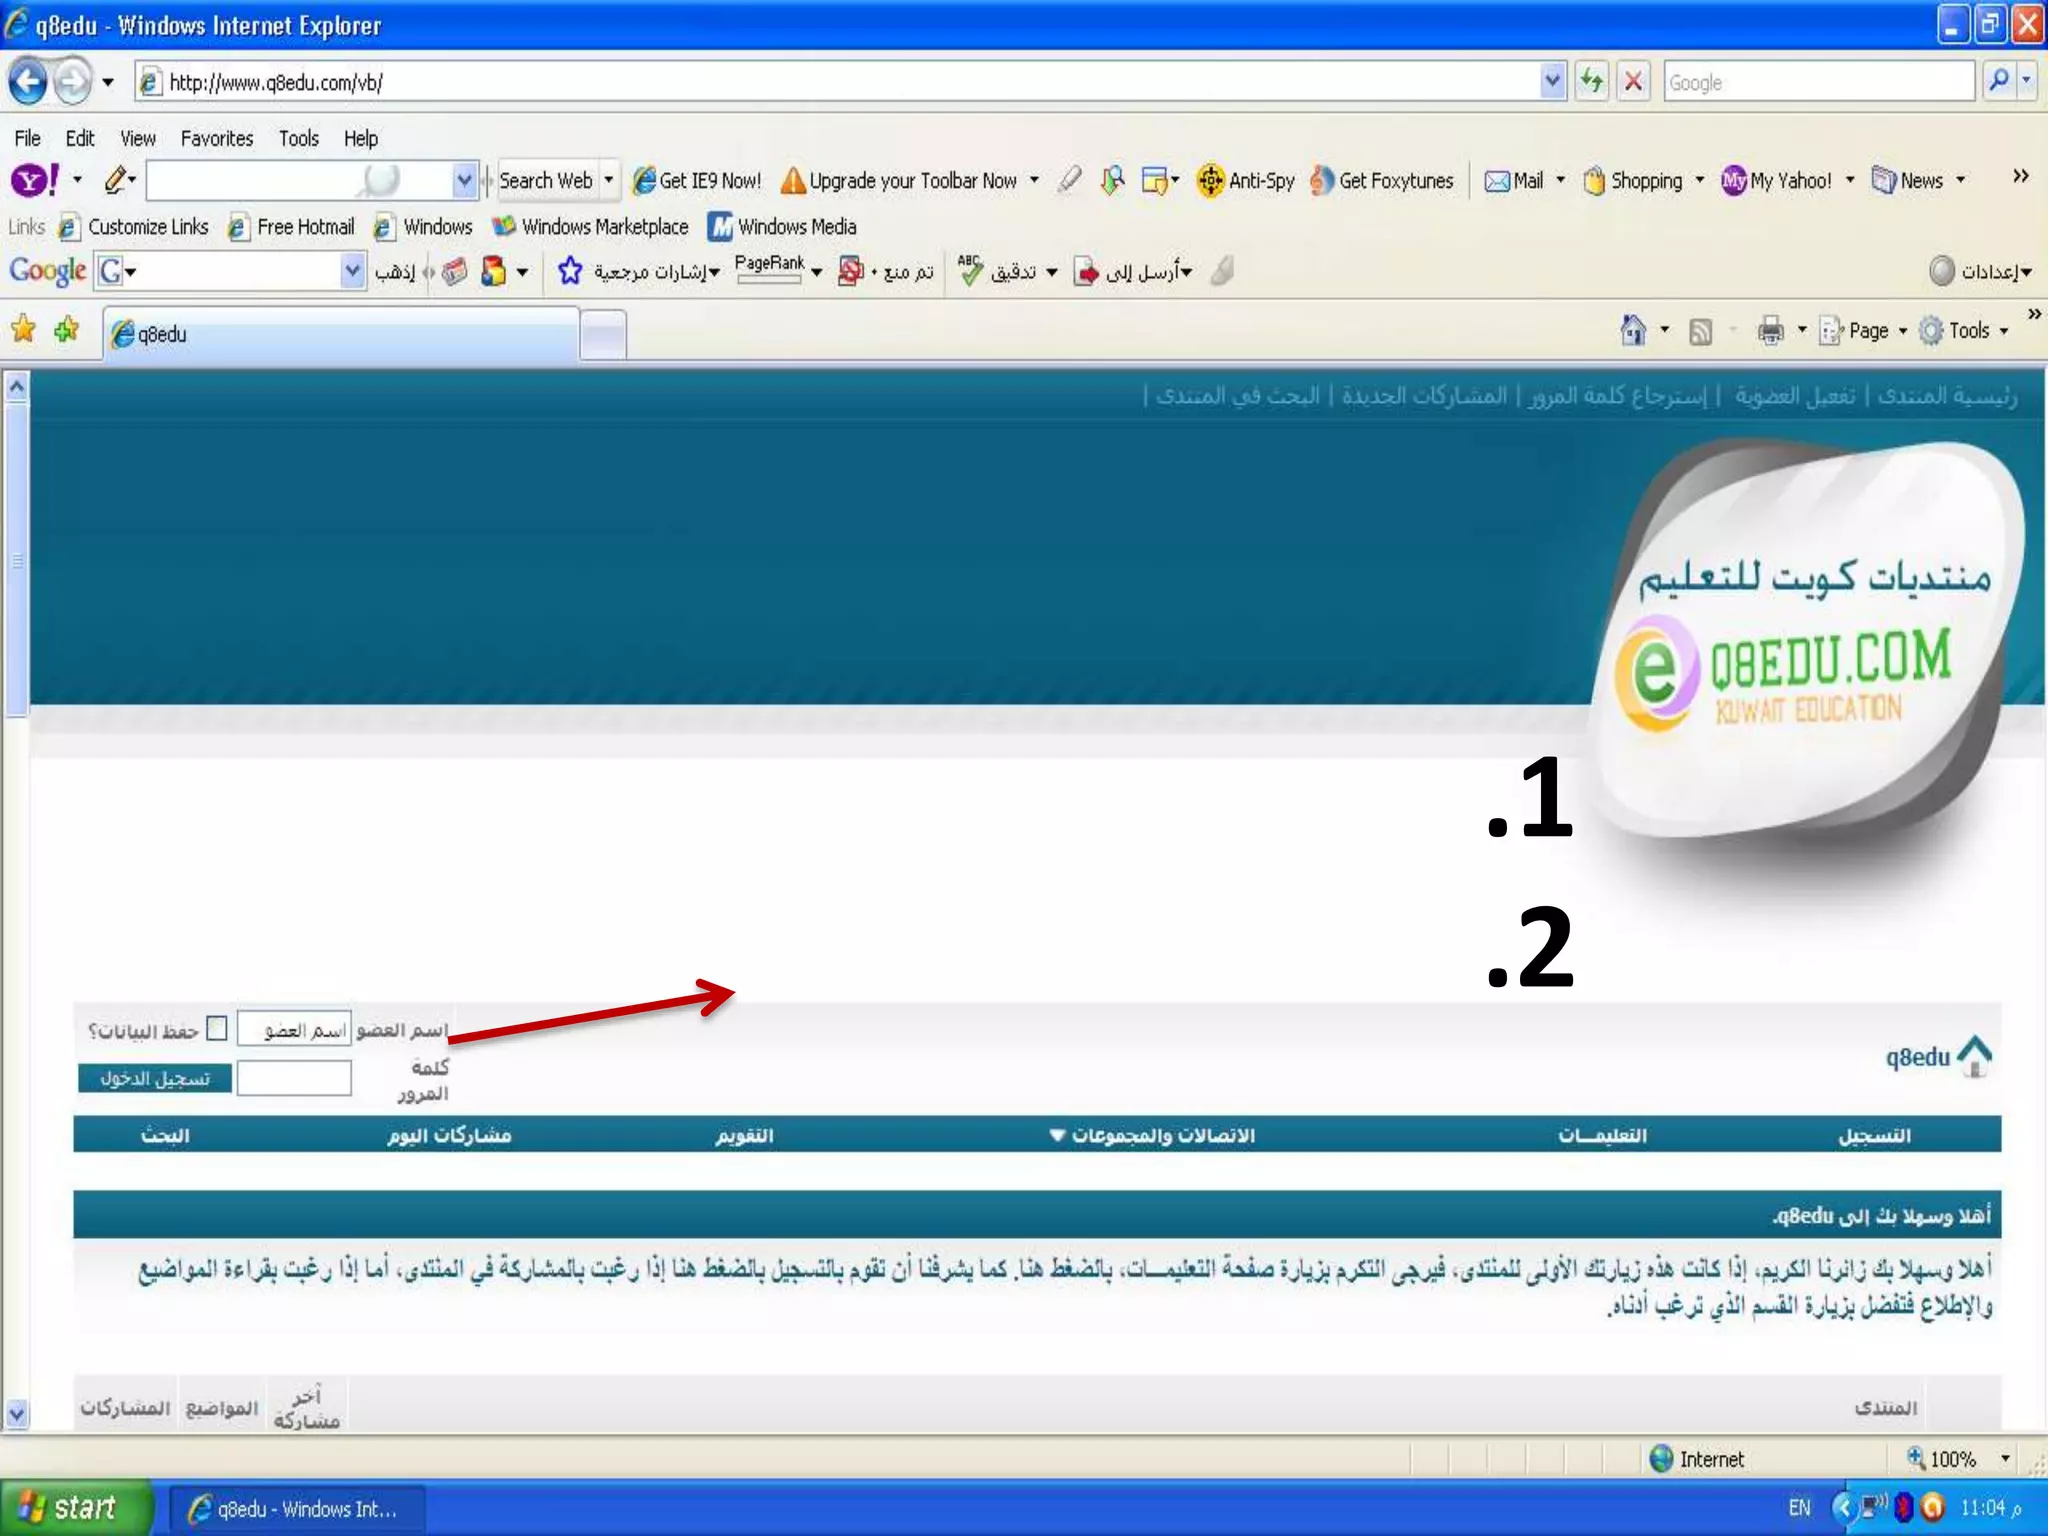This screenshot has width=2048, height=1536.
Task: Click the Refresh page icon
Action: tap(1591, 81)
